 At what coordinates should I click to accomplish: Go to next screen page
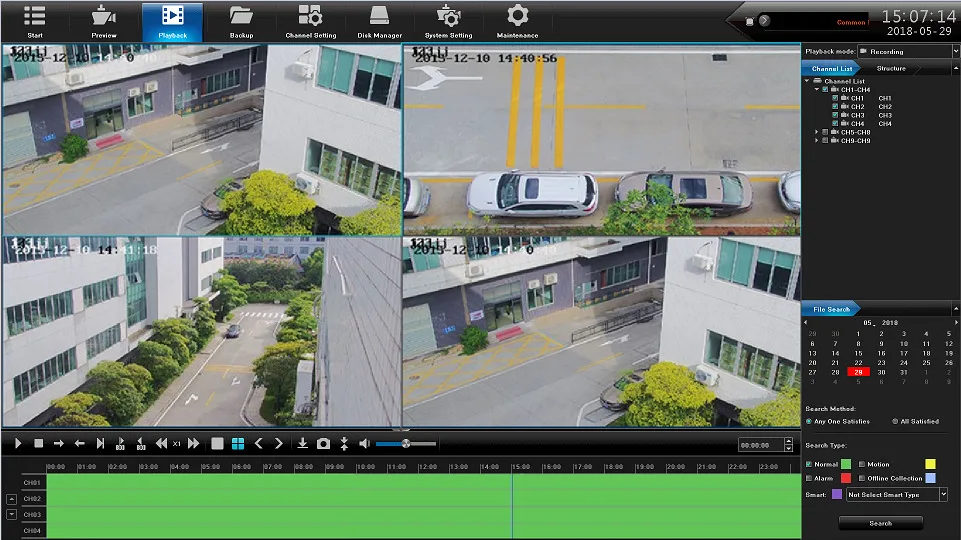pos(278,443)
